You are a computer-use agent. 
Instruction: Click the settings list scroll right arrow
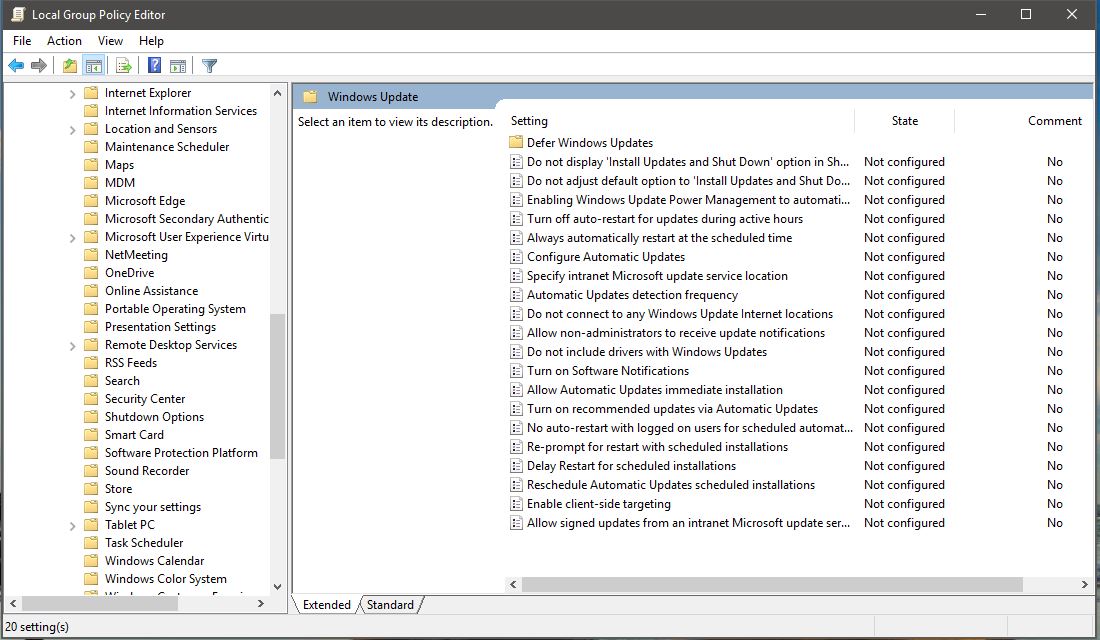tap(1085, 584)
